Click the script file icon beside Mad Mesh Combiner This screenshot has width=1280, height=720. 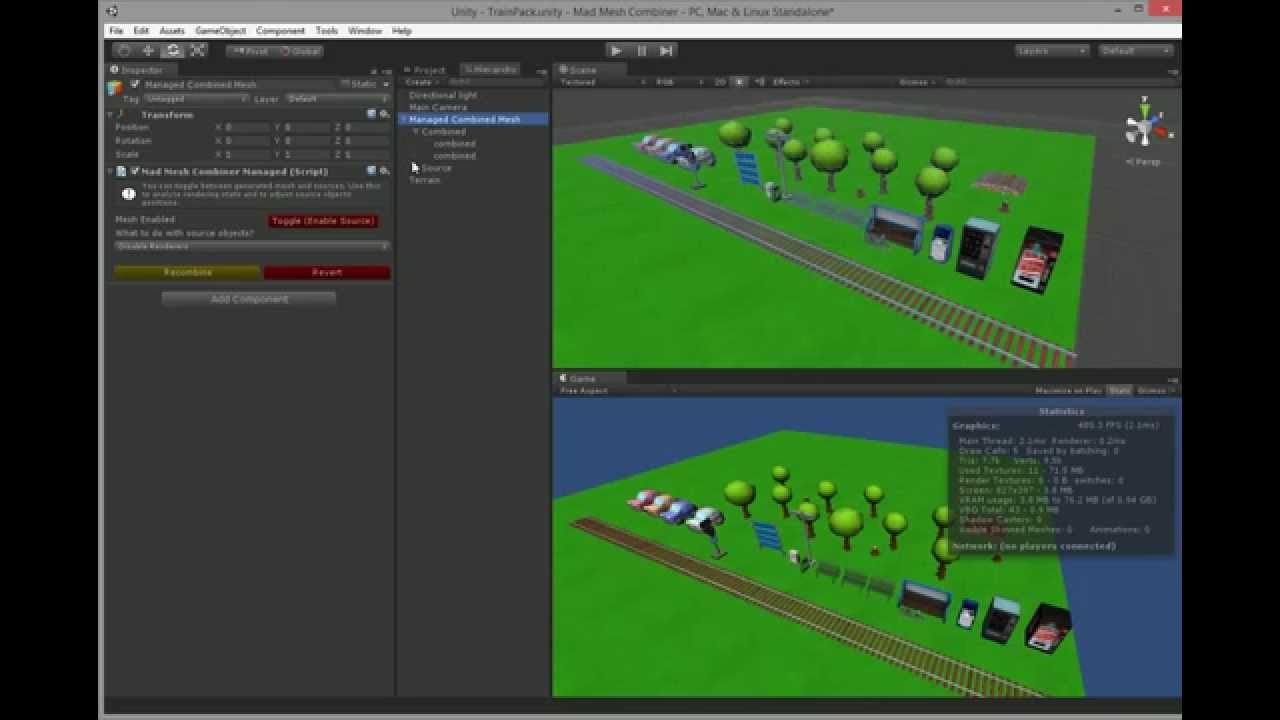[122, 171]
